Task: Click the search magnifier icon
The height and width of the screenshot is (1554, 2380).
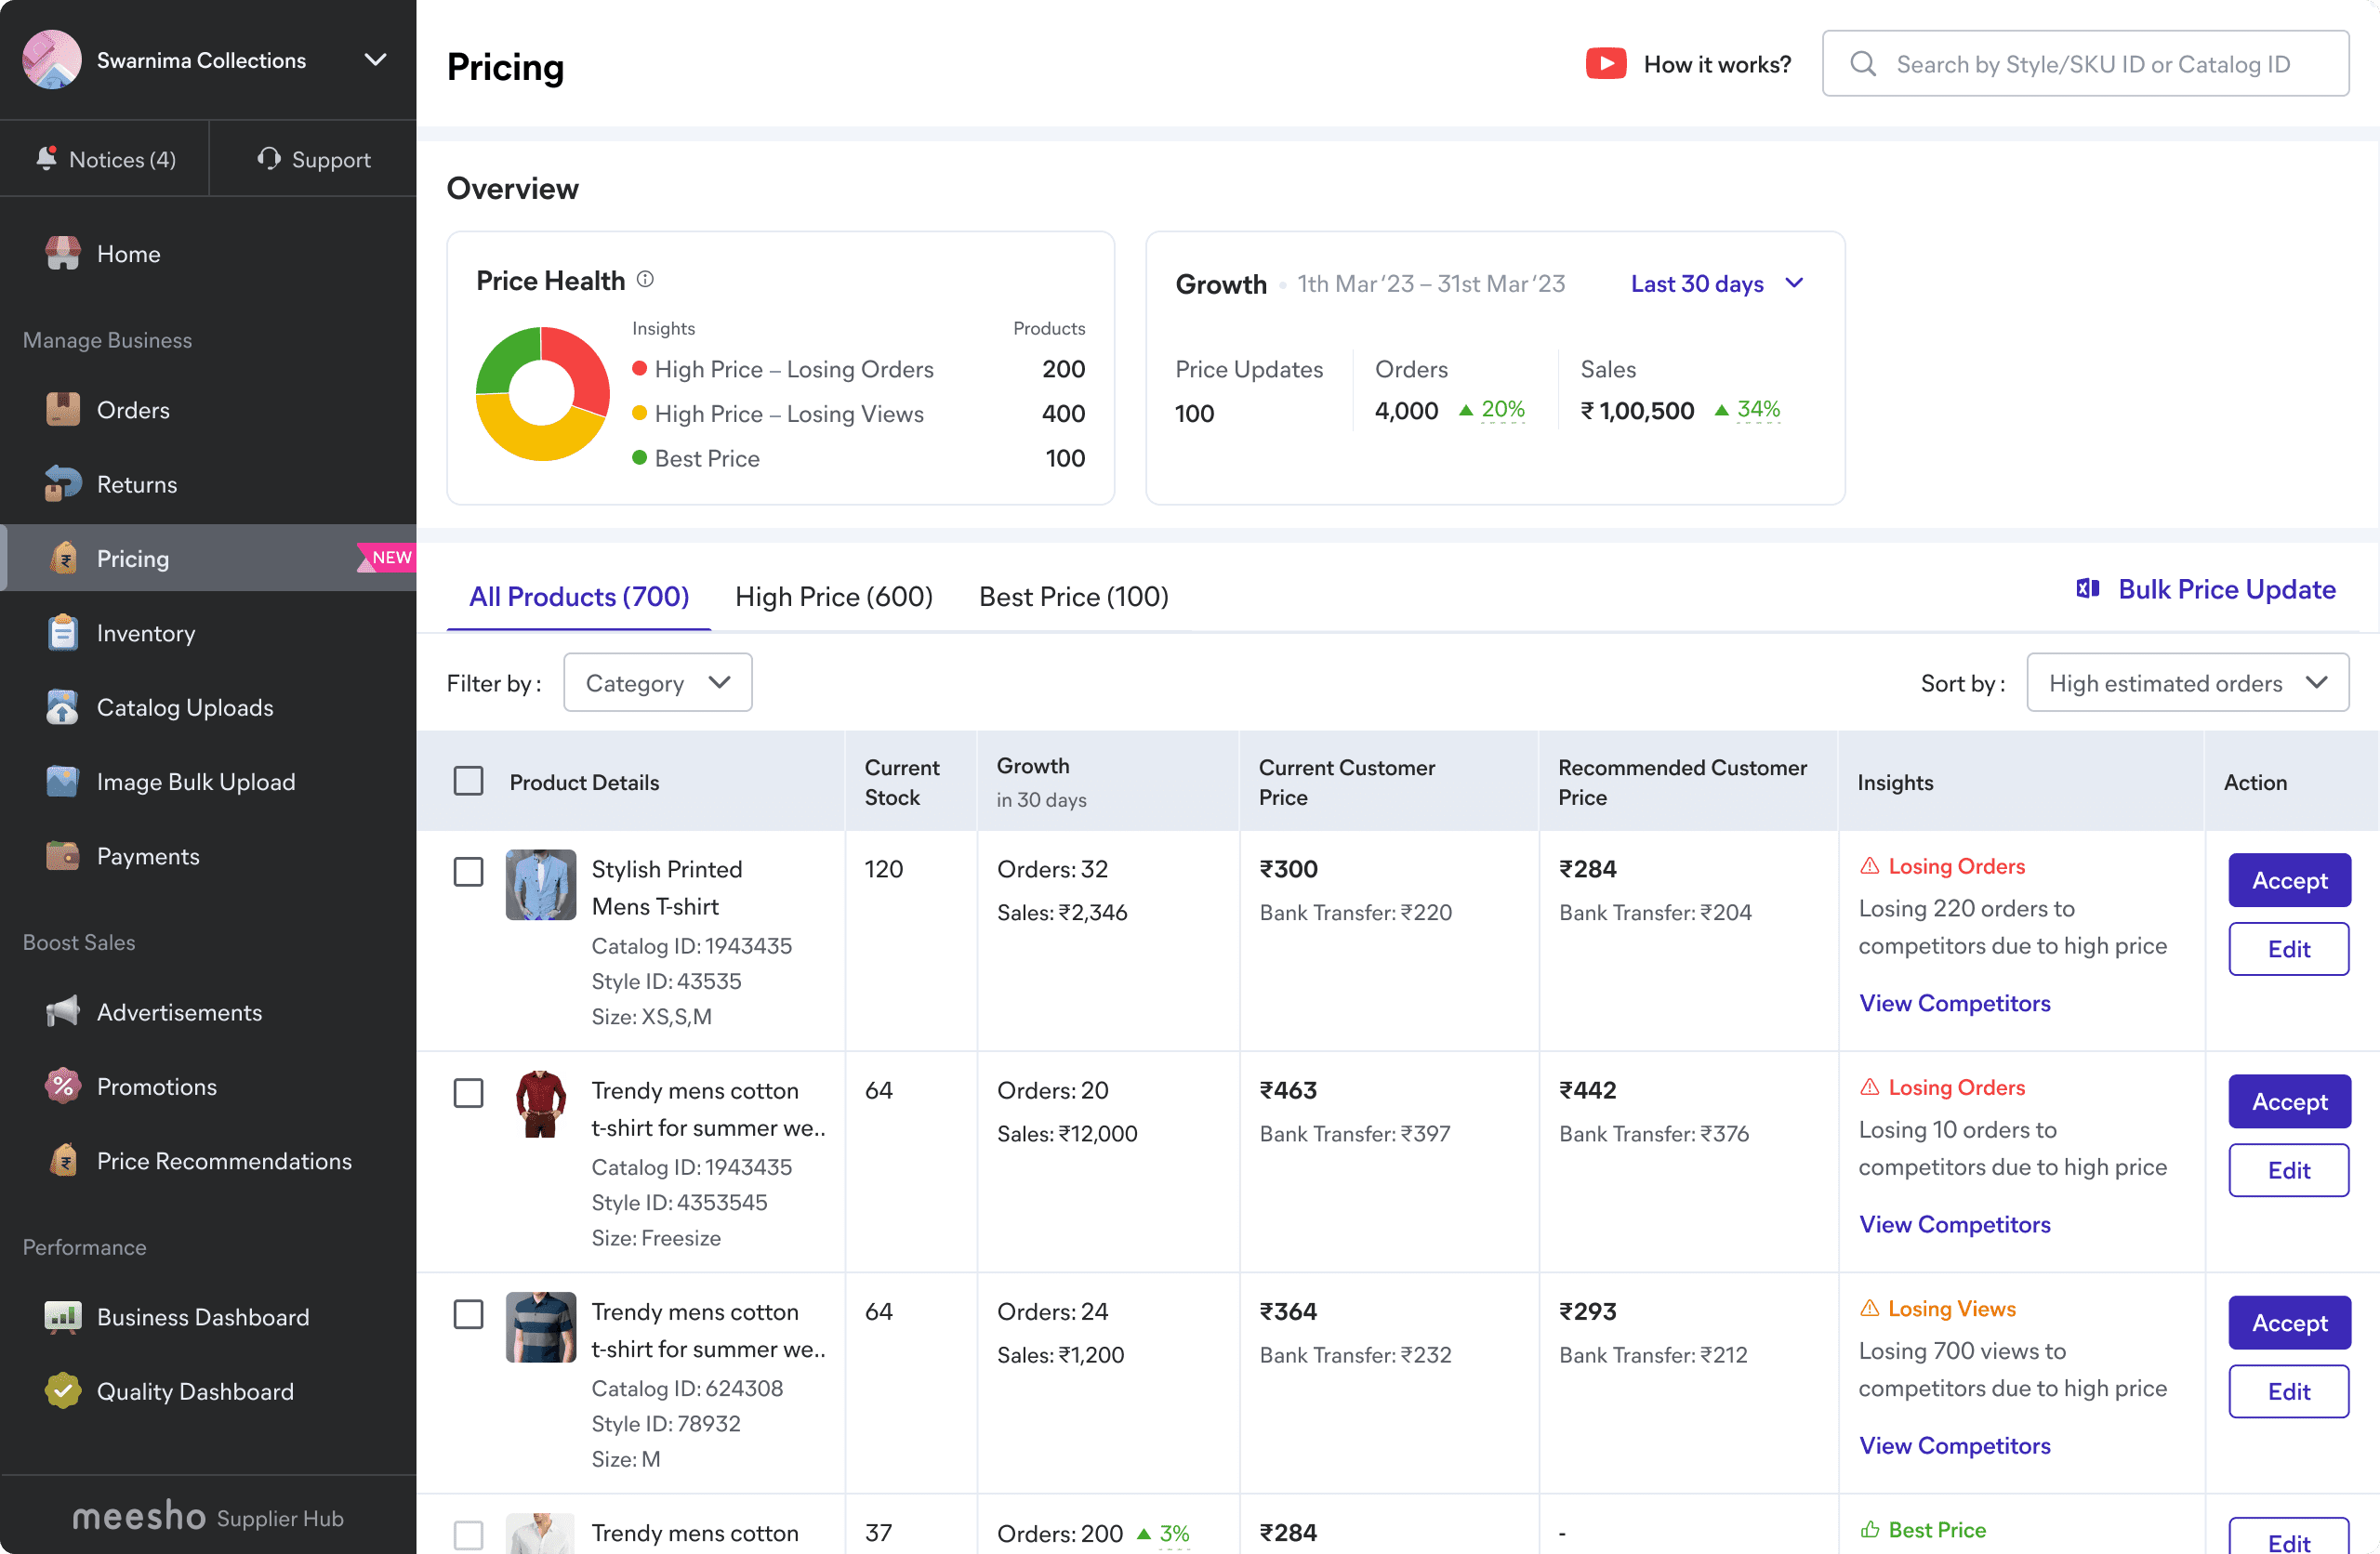Action: (x=1863, y=64)
